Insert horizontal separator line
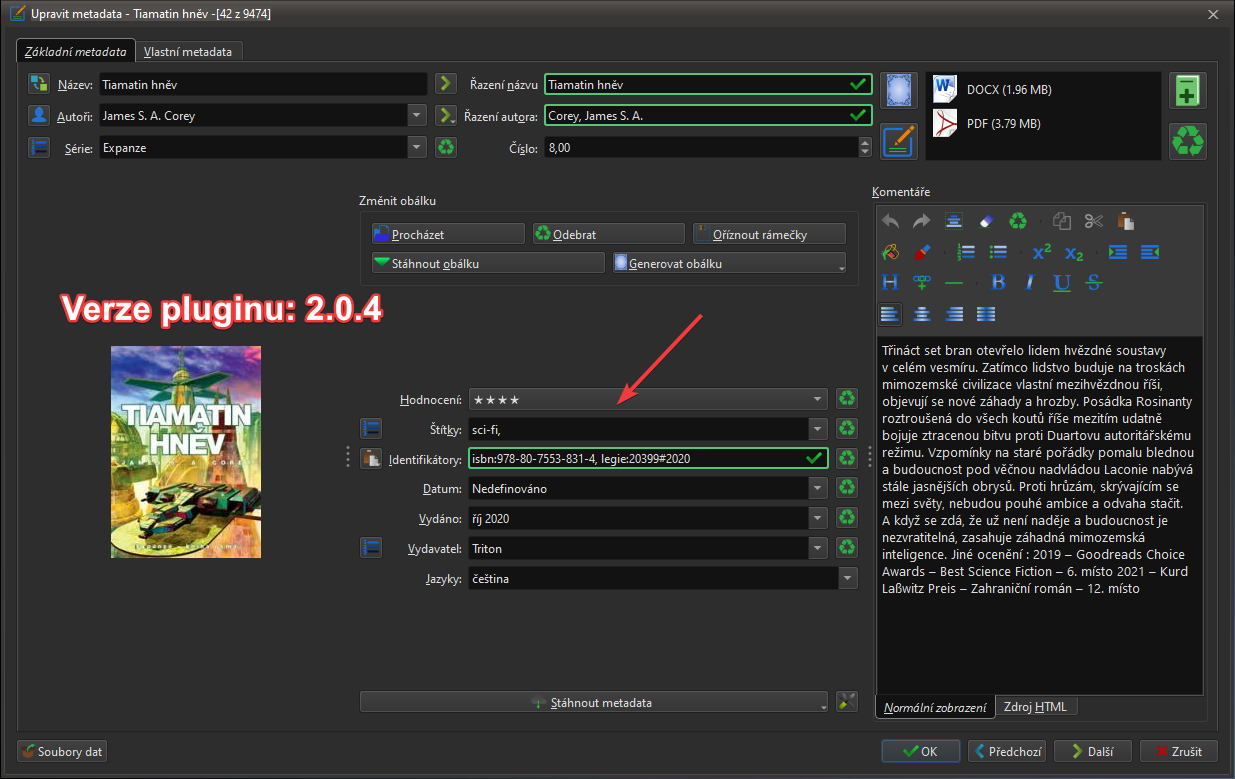Screen dimensions: 1235x779 click(954, 283)
